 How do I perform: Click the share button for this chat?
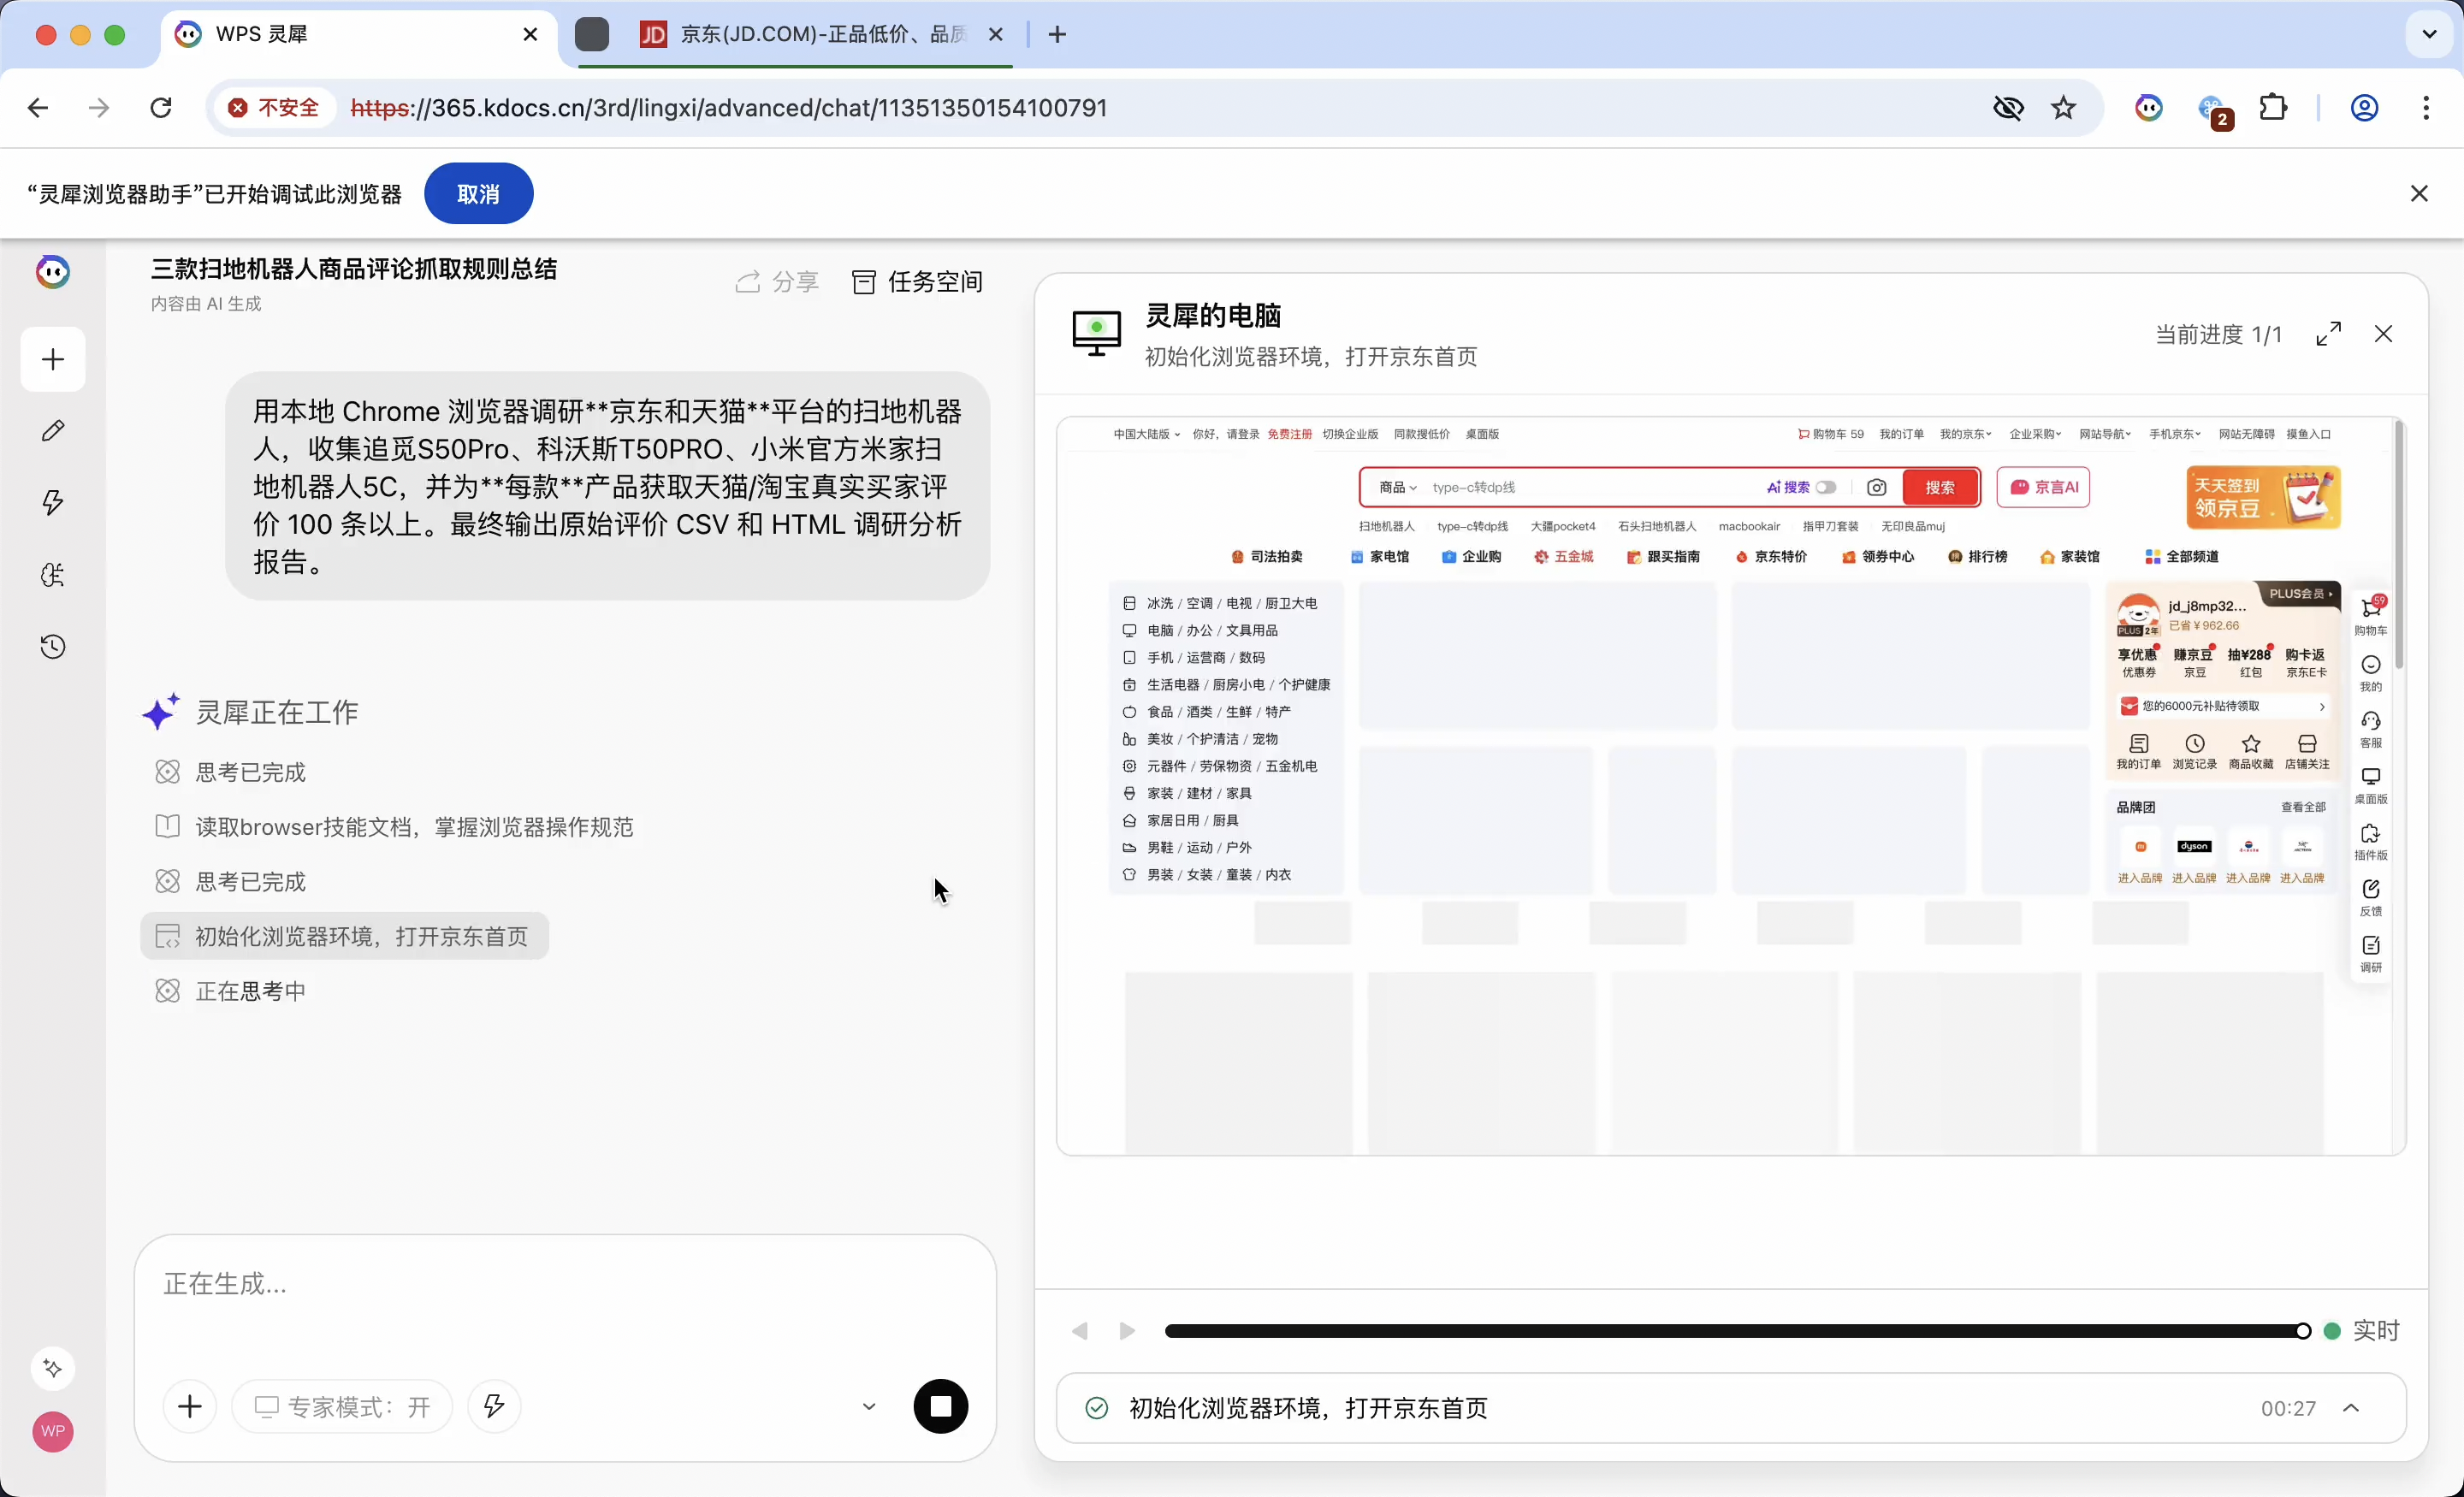[777, 282]
